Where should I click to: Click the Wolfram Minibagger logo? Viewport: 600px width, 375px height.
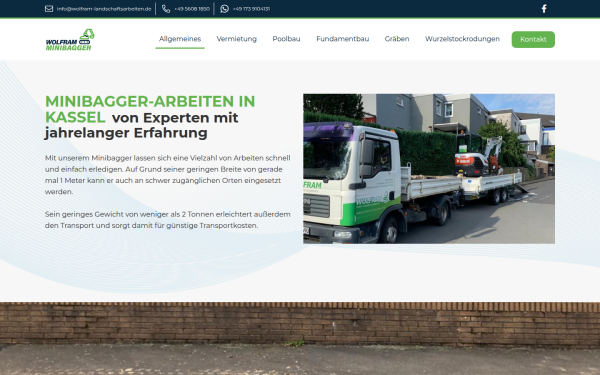click(70, 39)
